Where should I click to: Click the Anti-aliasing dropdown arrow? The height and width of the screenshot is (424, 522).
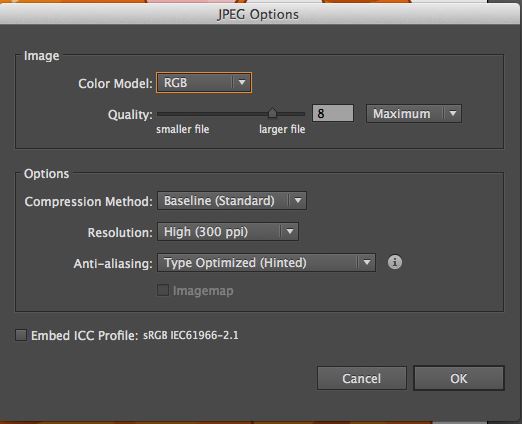pos(367,263)
